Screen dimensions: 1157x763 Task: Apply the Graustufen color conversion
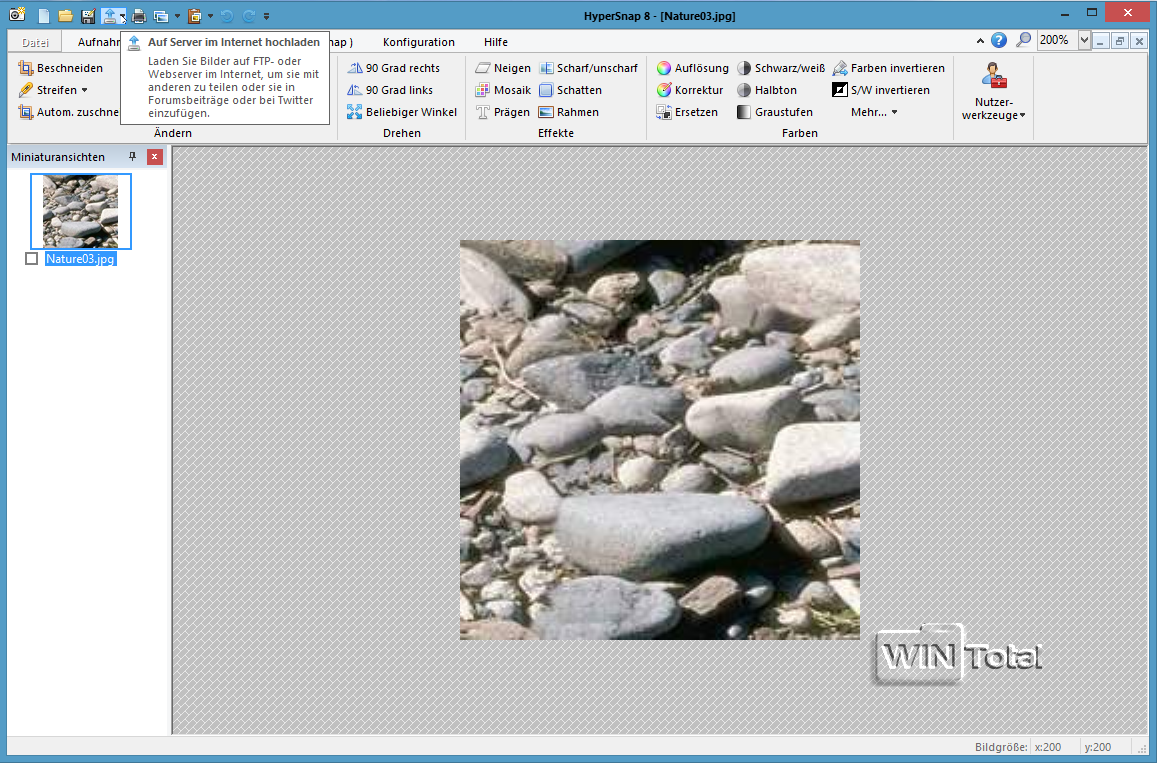click(x=774, y=112)
